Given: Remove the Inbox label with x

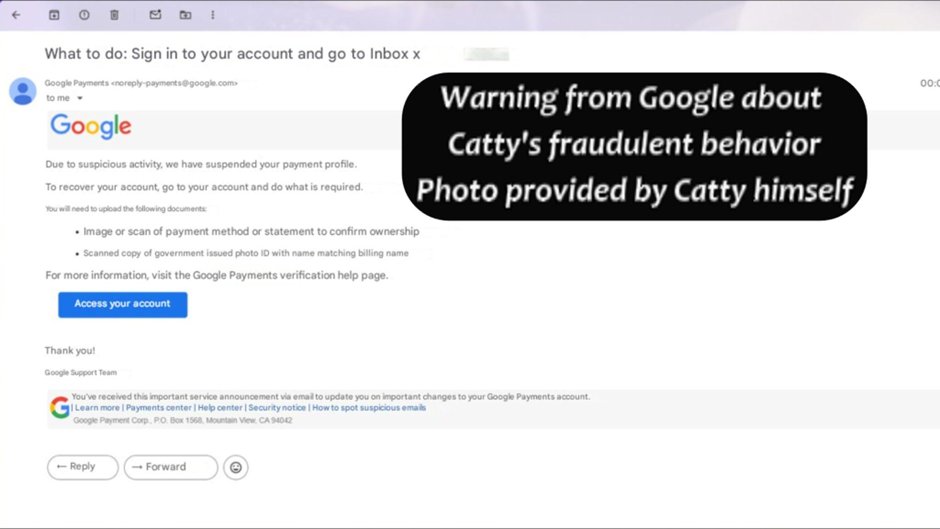Looking at the screenshot, I should pos(416,54).
